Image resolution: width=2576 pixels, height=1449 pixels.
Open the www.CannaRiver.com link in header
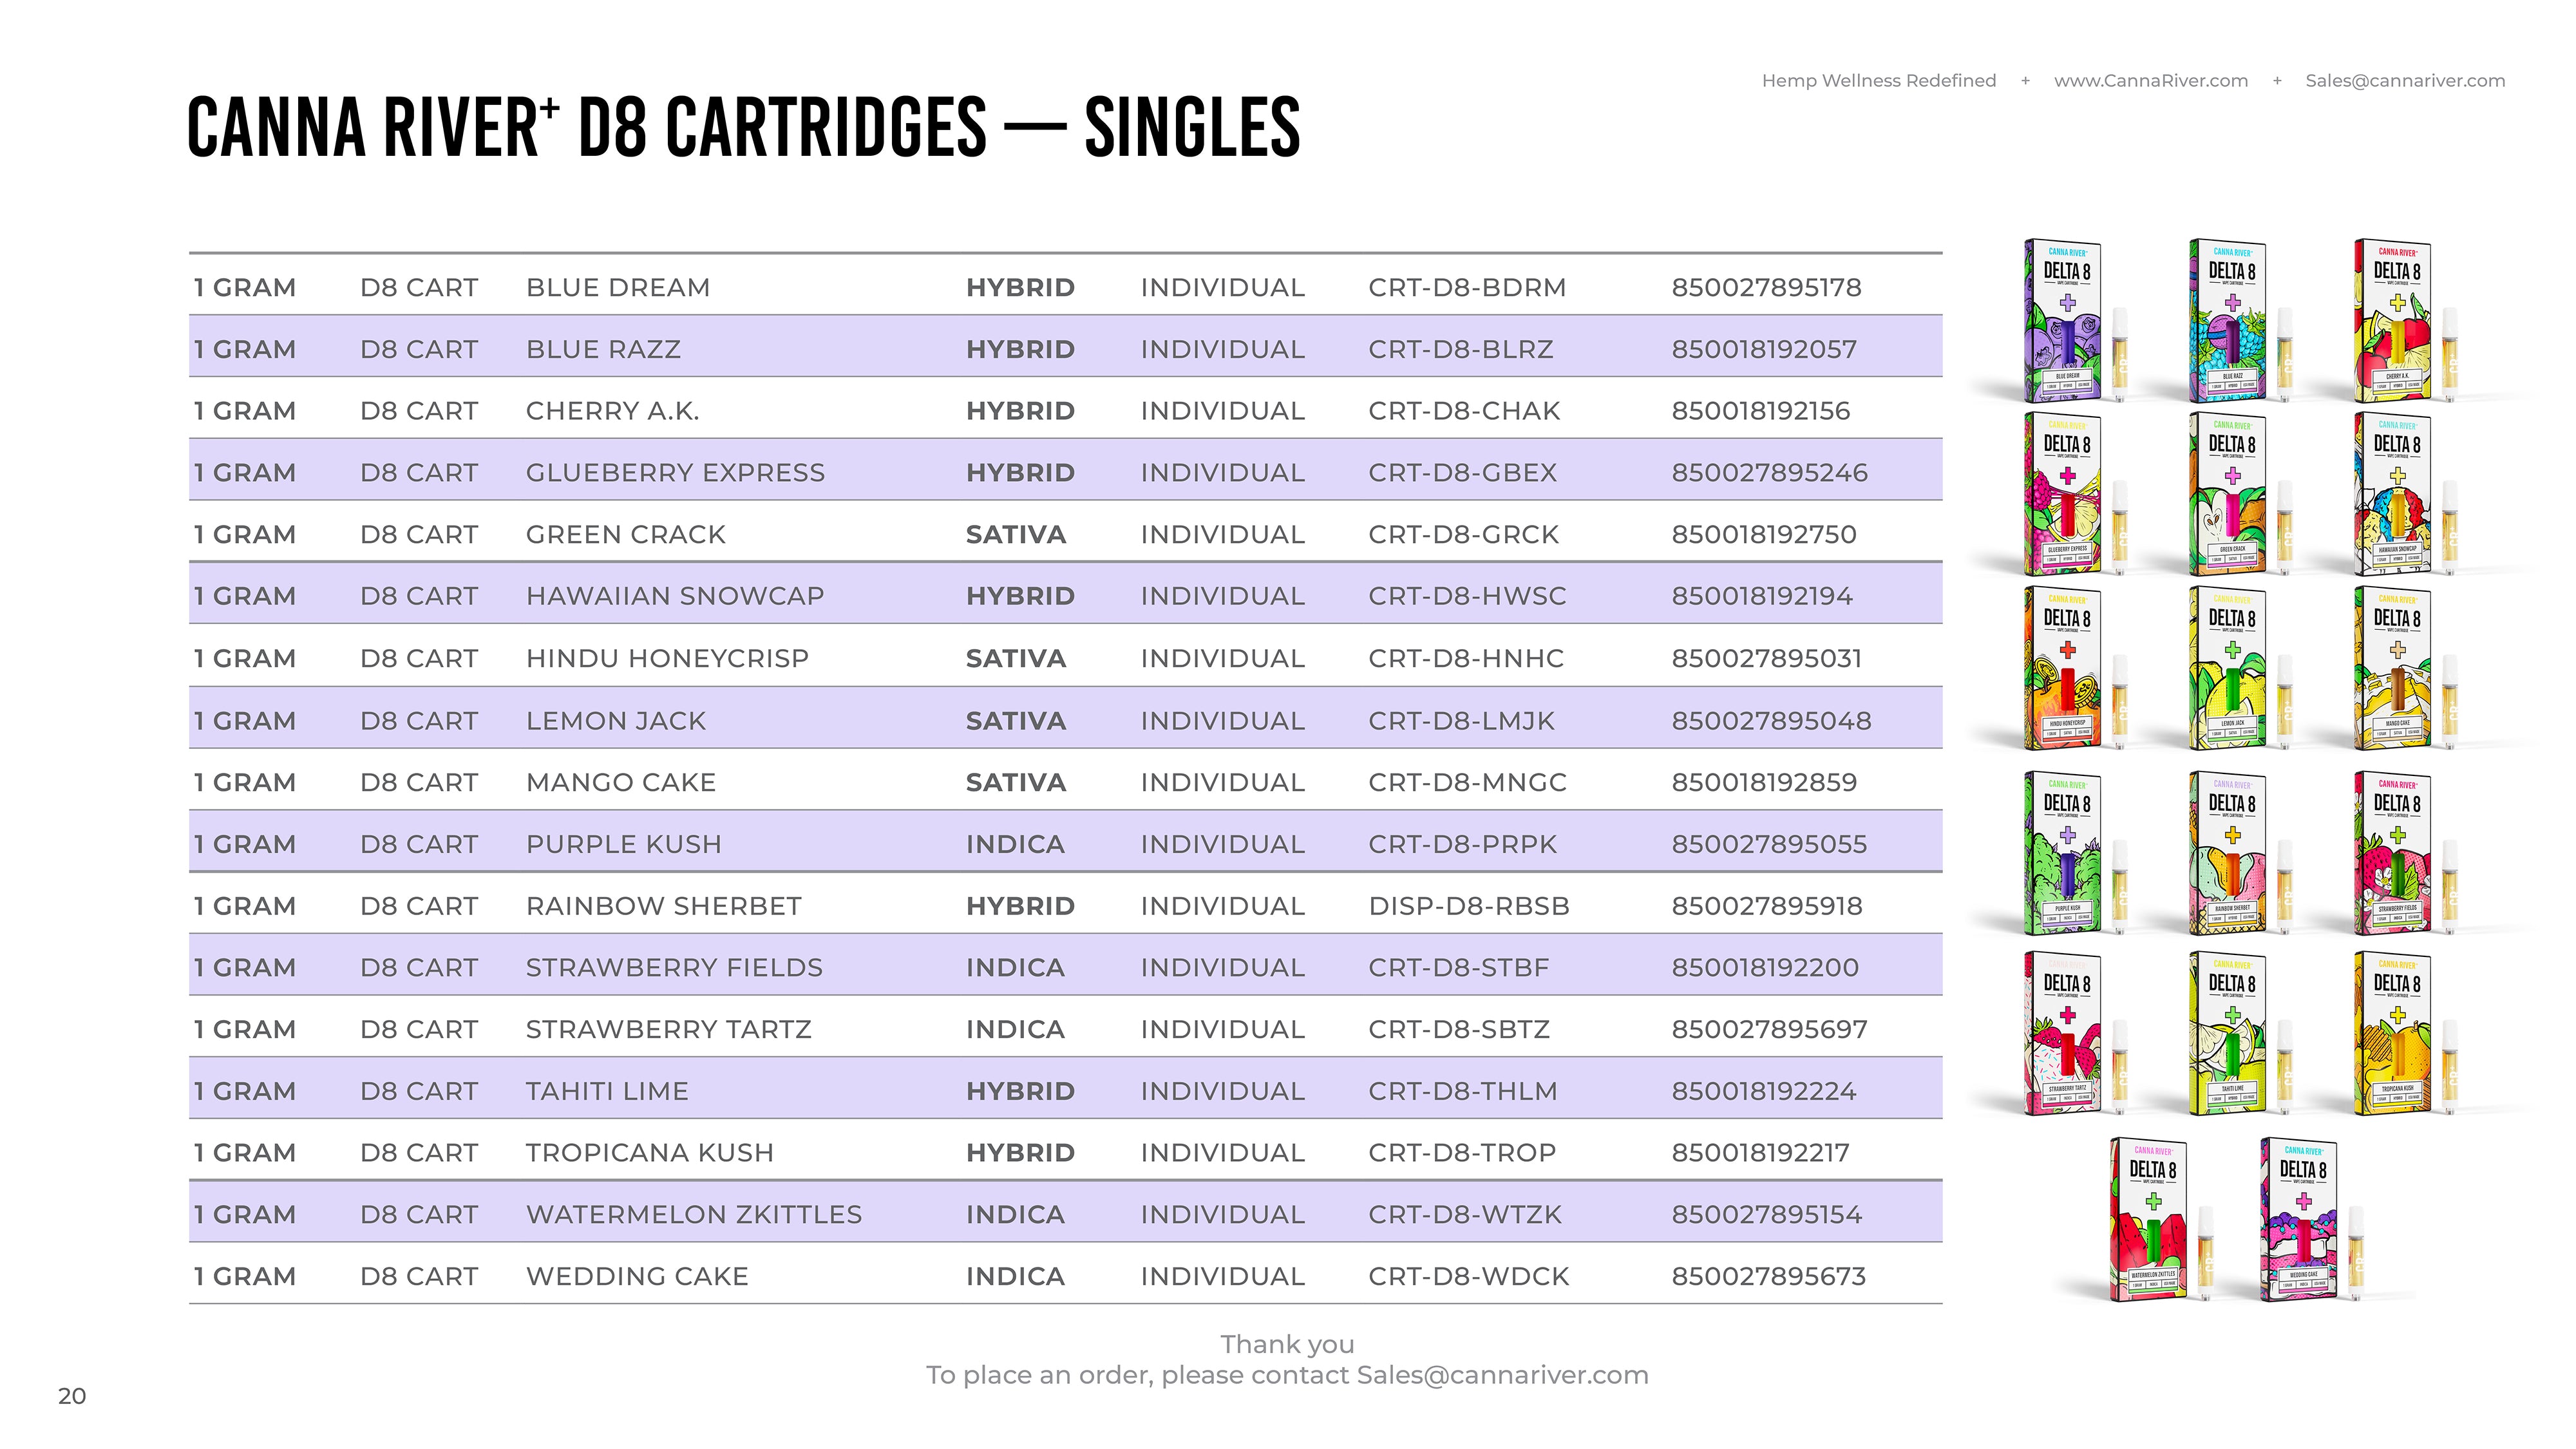(2151, 81)
